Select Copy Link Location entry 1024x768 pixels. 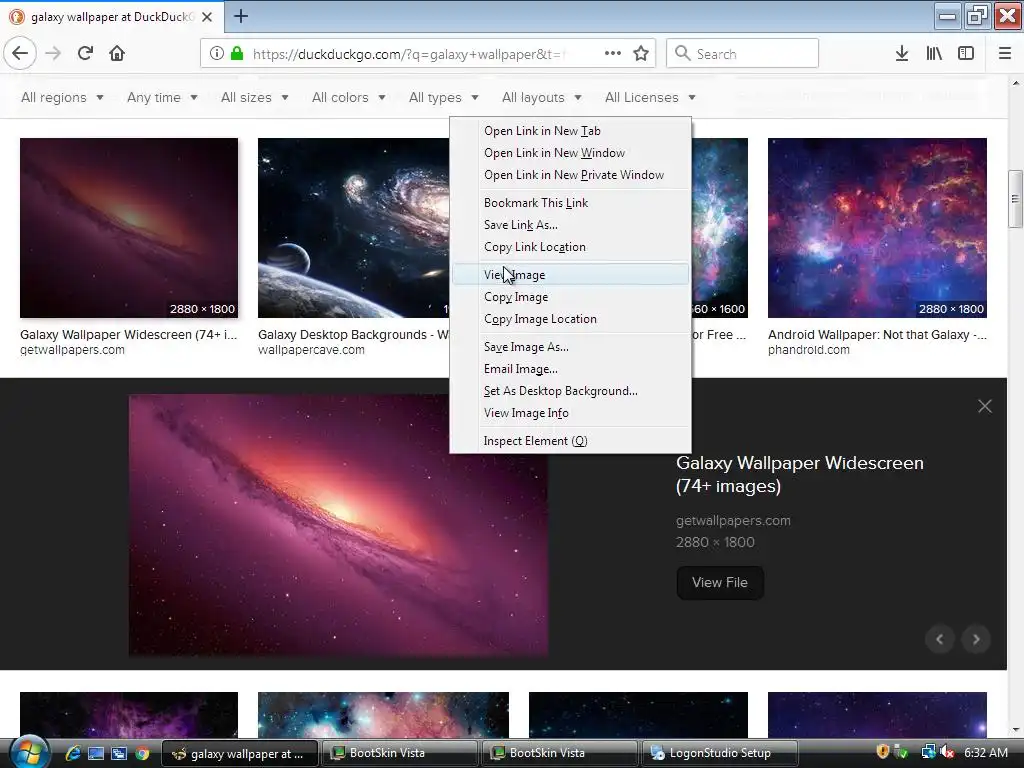(570, 247)
